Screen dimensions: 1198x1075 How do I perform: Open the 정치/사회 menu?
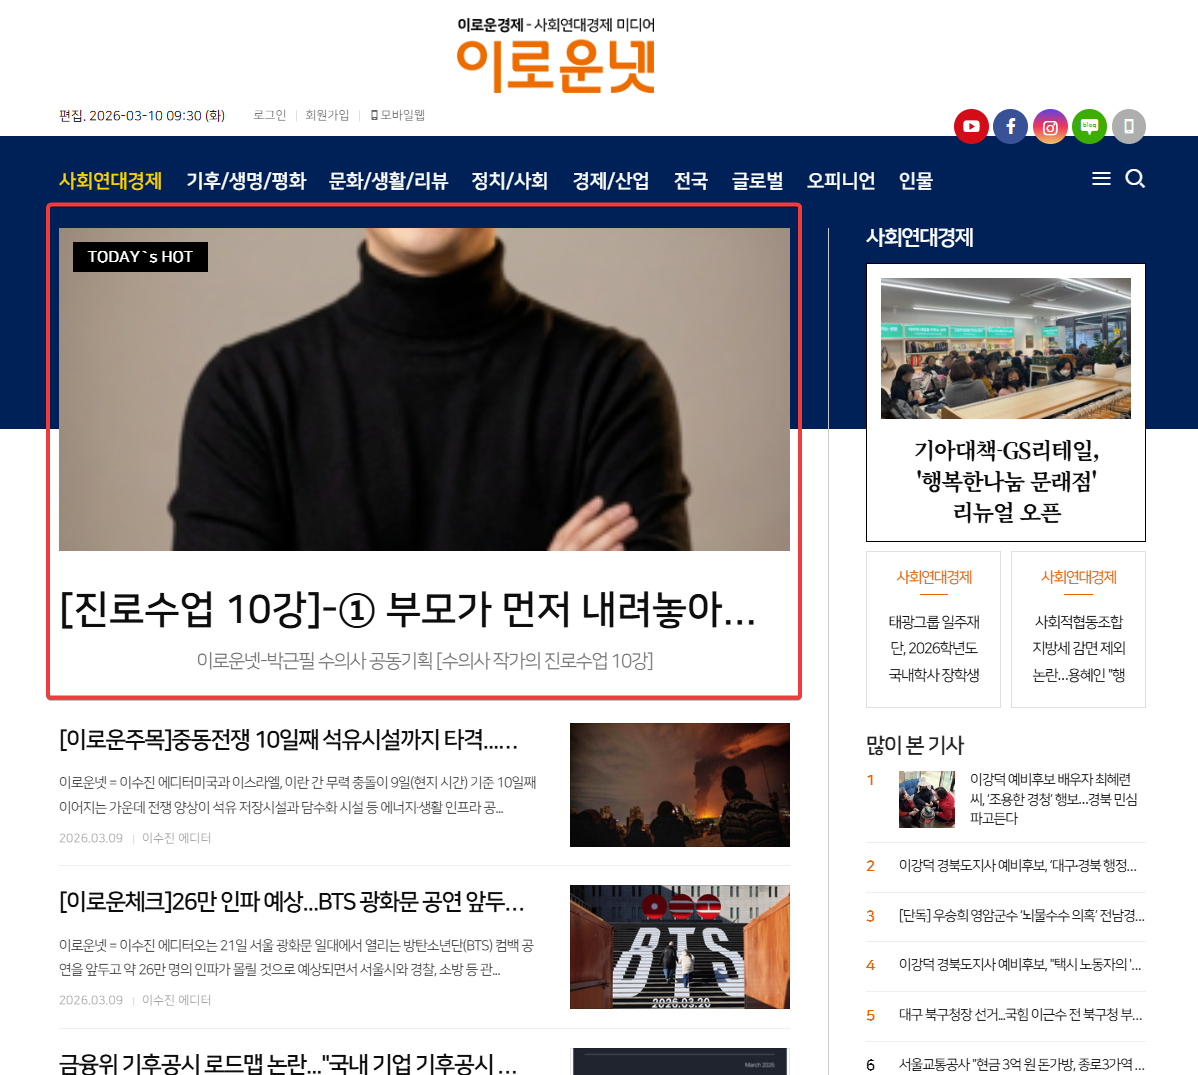click(510, 181)
